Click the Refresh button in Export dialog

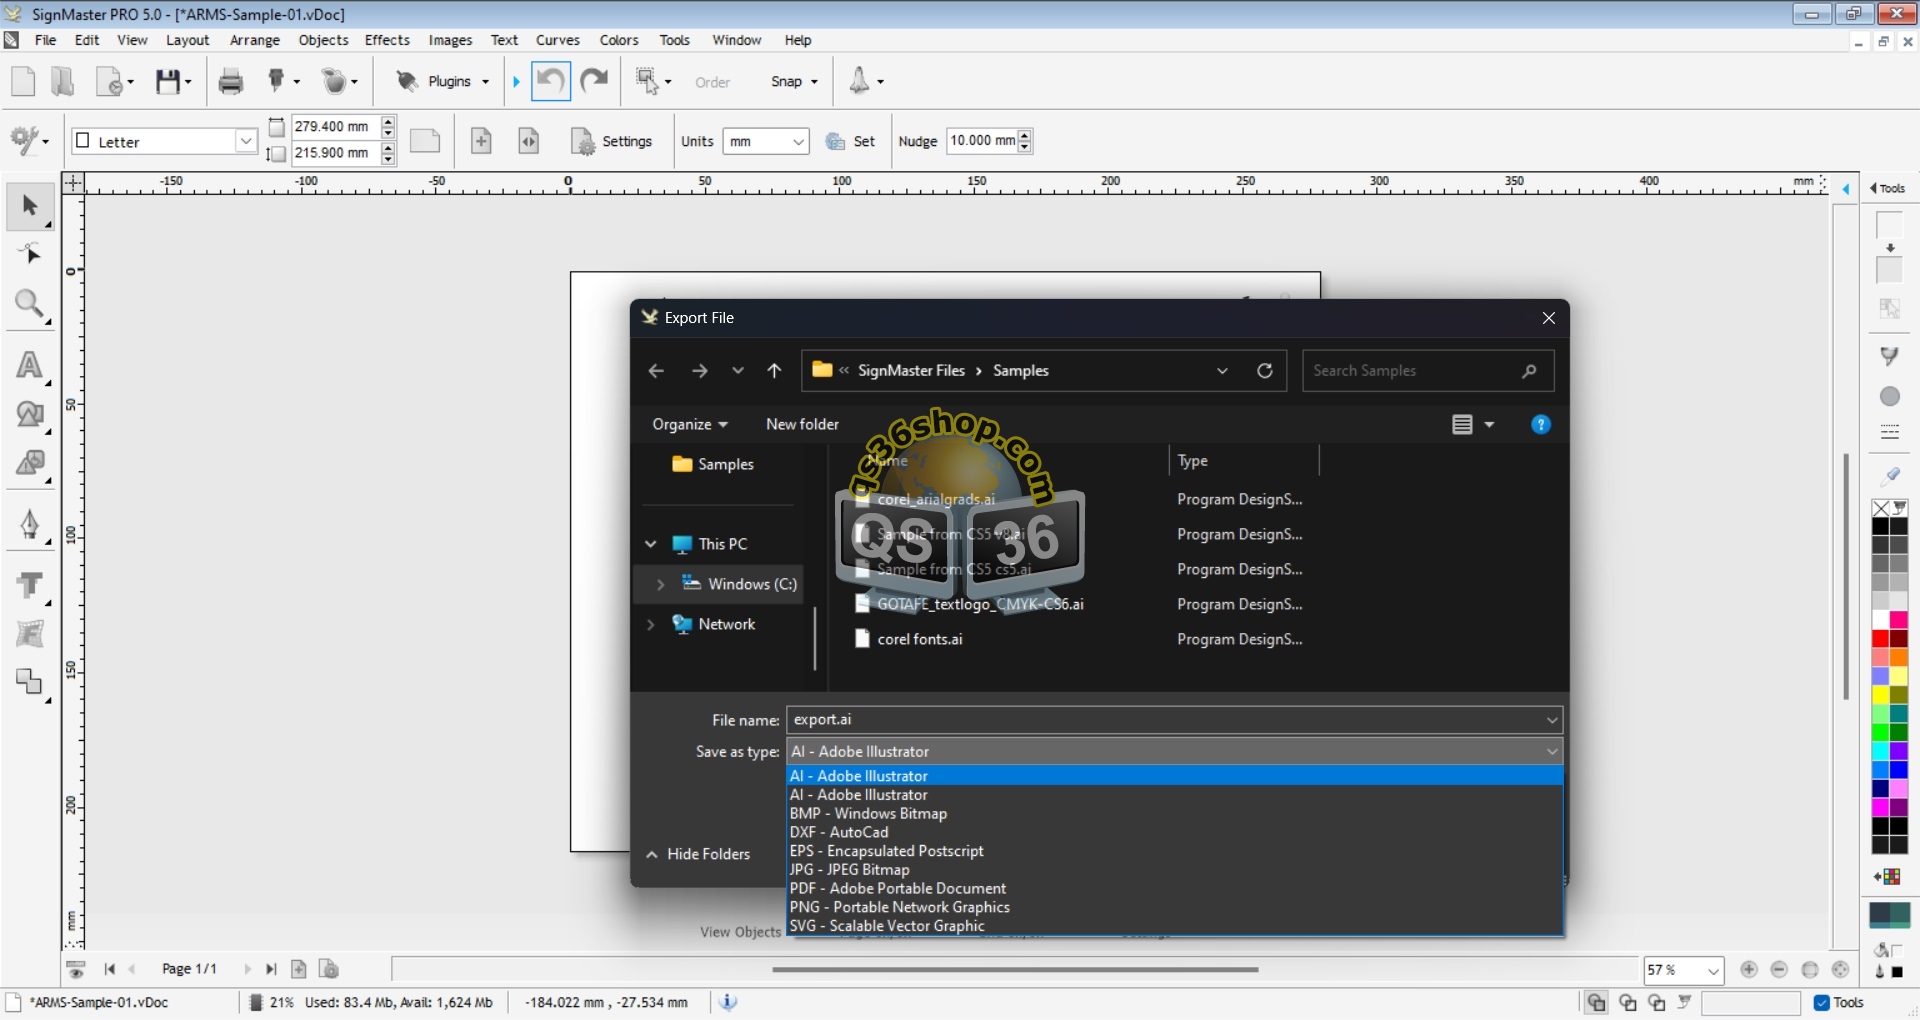(1265, 371)
